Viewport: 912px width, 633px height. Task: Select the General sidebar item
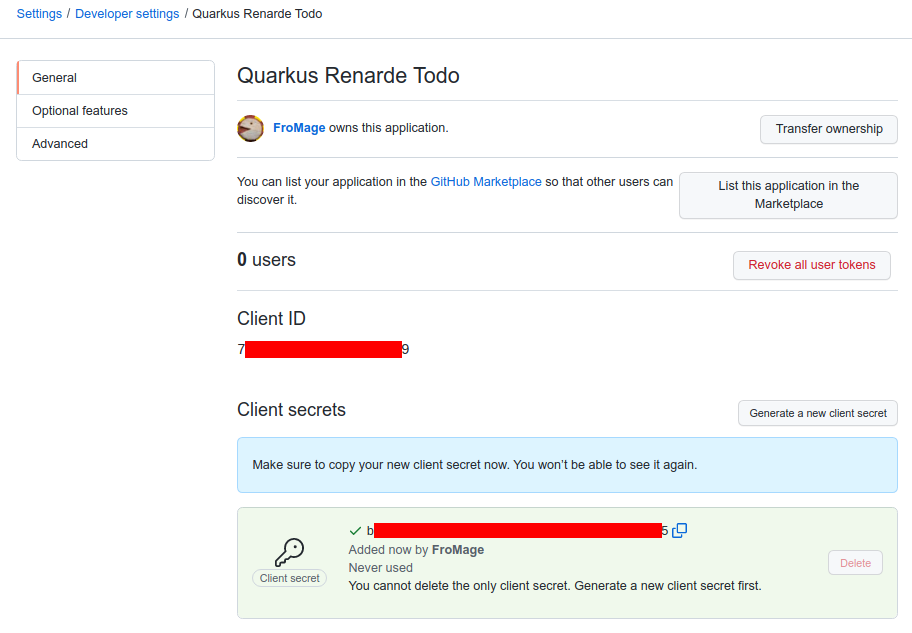tap(54, 77)
